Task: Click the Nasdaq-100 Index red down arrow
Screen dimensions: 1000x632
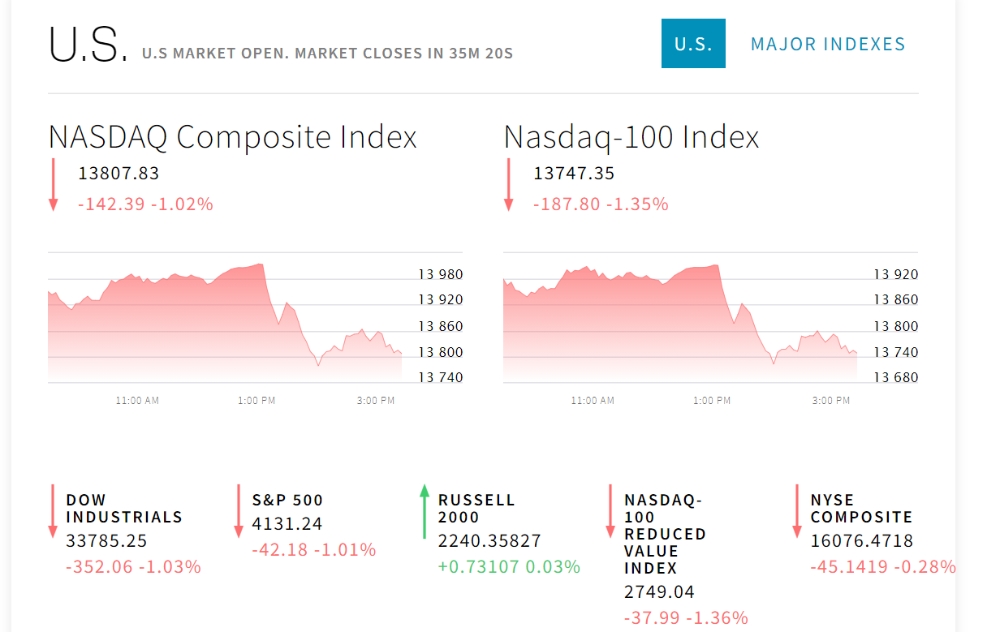Action: [x=508, y=184]
